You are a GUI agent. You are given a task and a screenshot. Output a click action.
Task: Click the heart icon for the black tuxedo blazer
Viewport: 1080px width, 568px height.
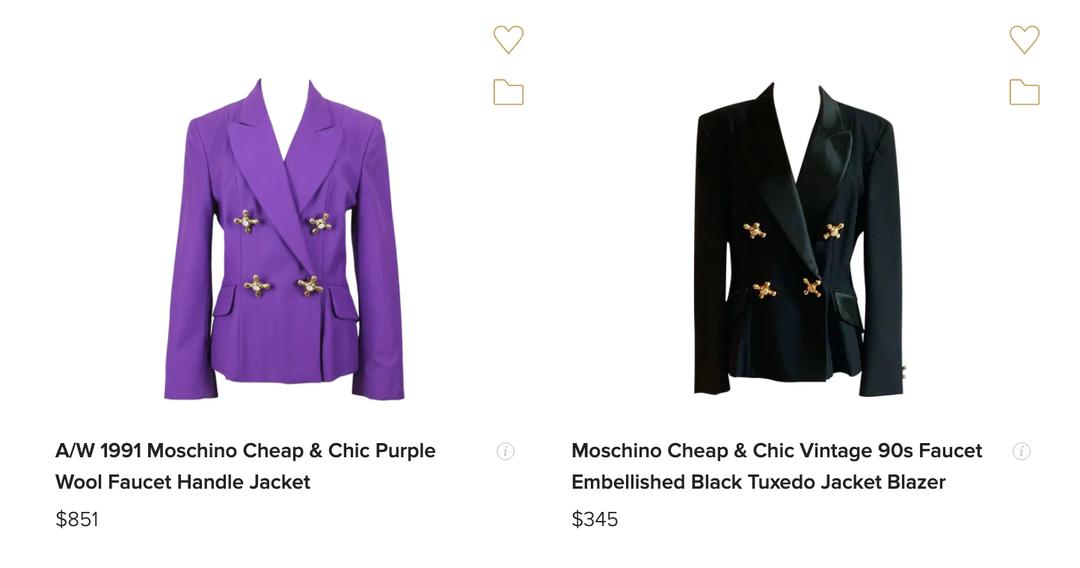(1024, 39)
